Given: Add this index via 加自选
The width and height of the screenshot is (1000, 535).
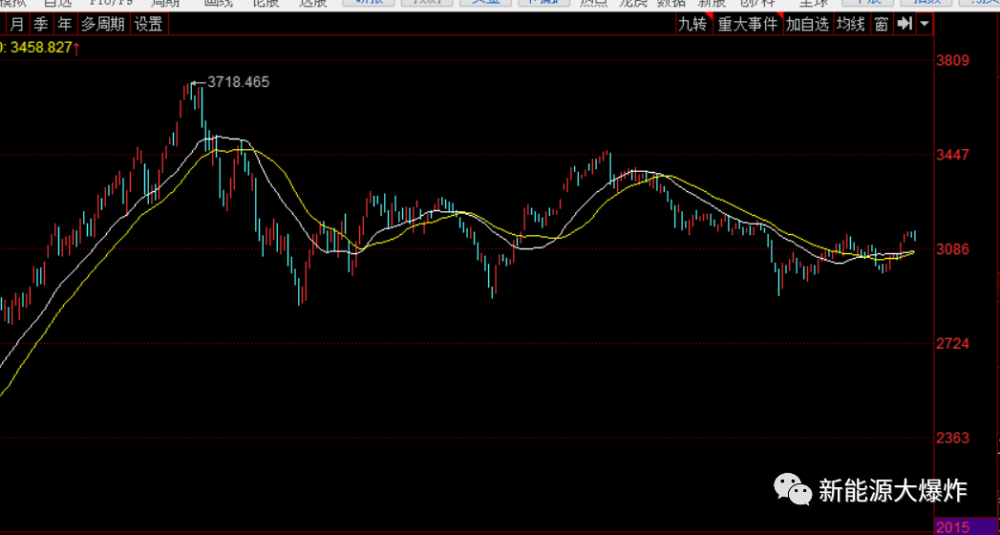Looking at the screenshot, I should pos(807,25).
